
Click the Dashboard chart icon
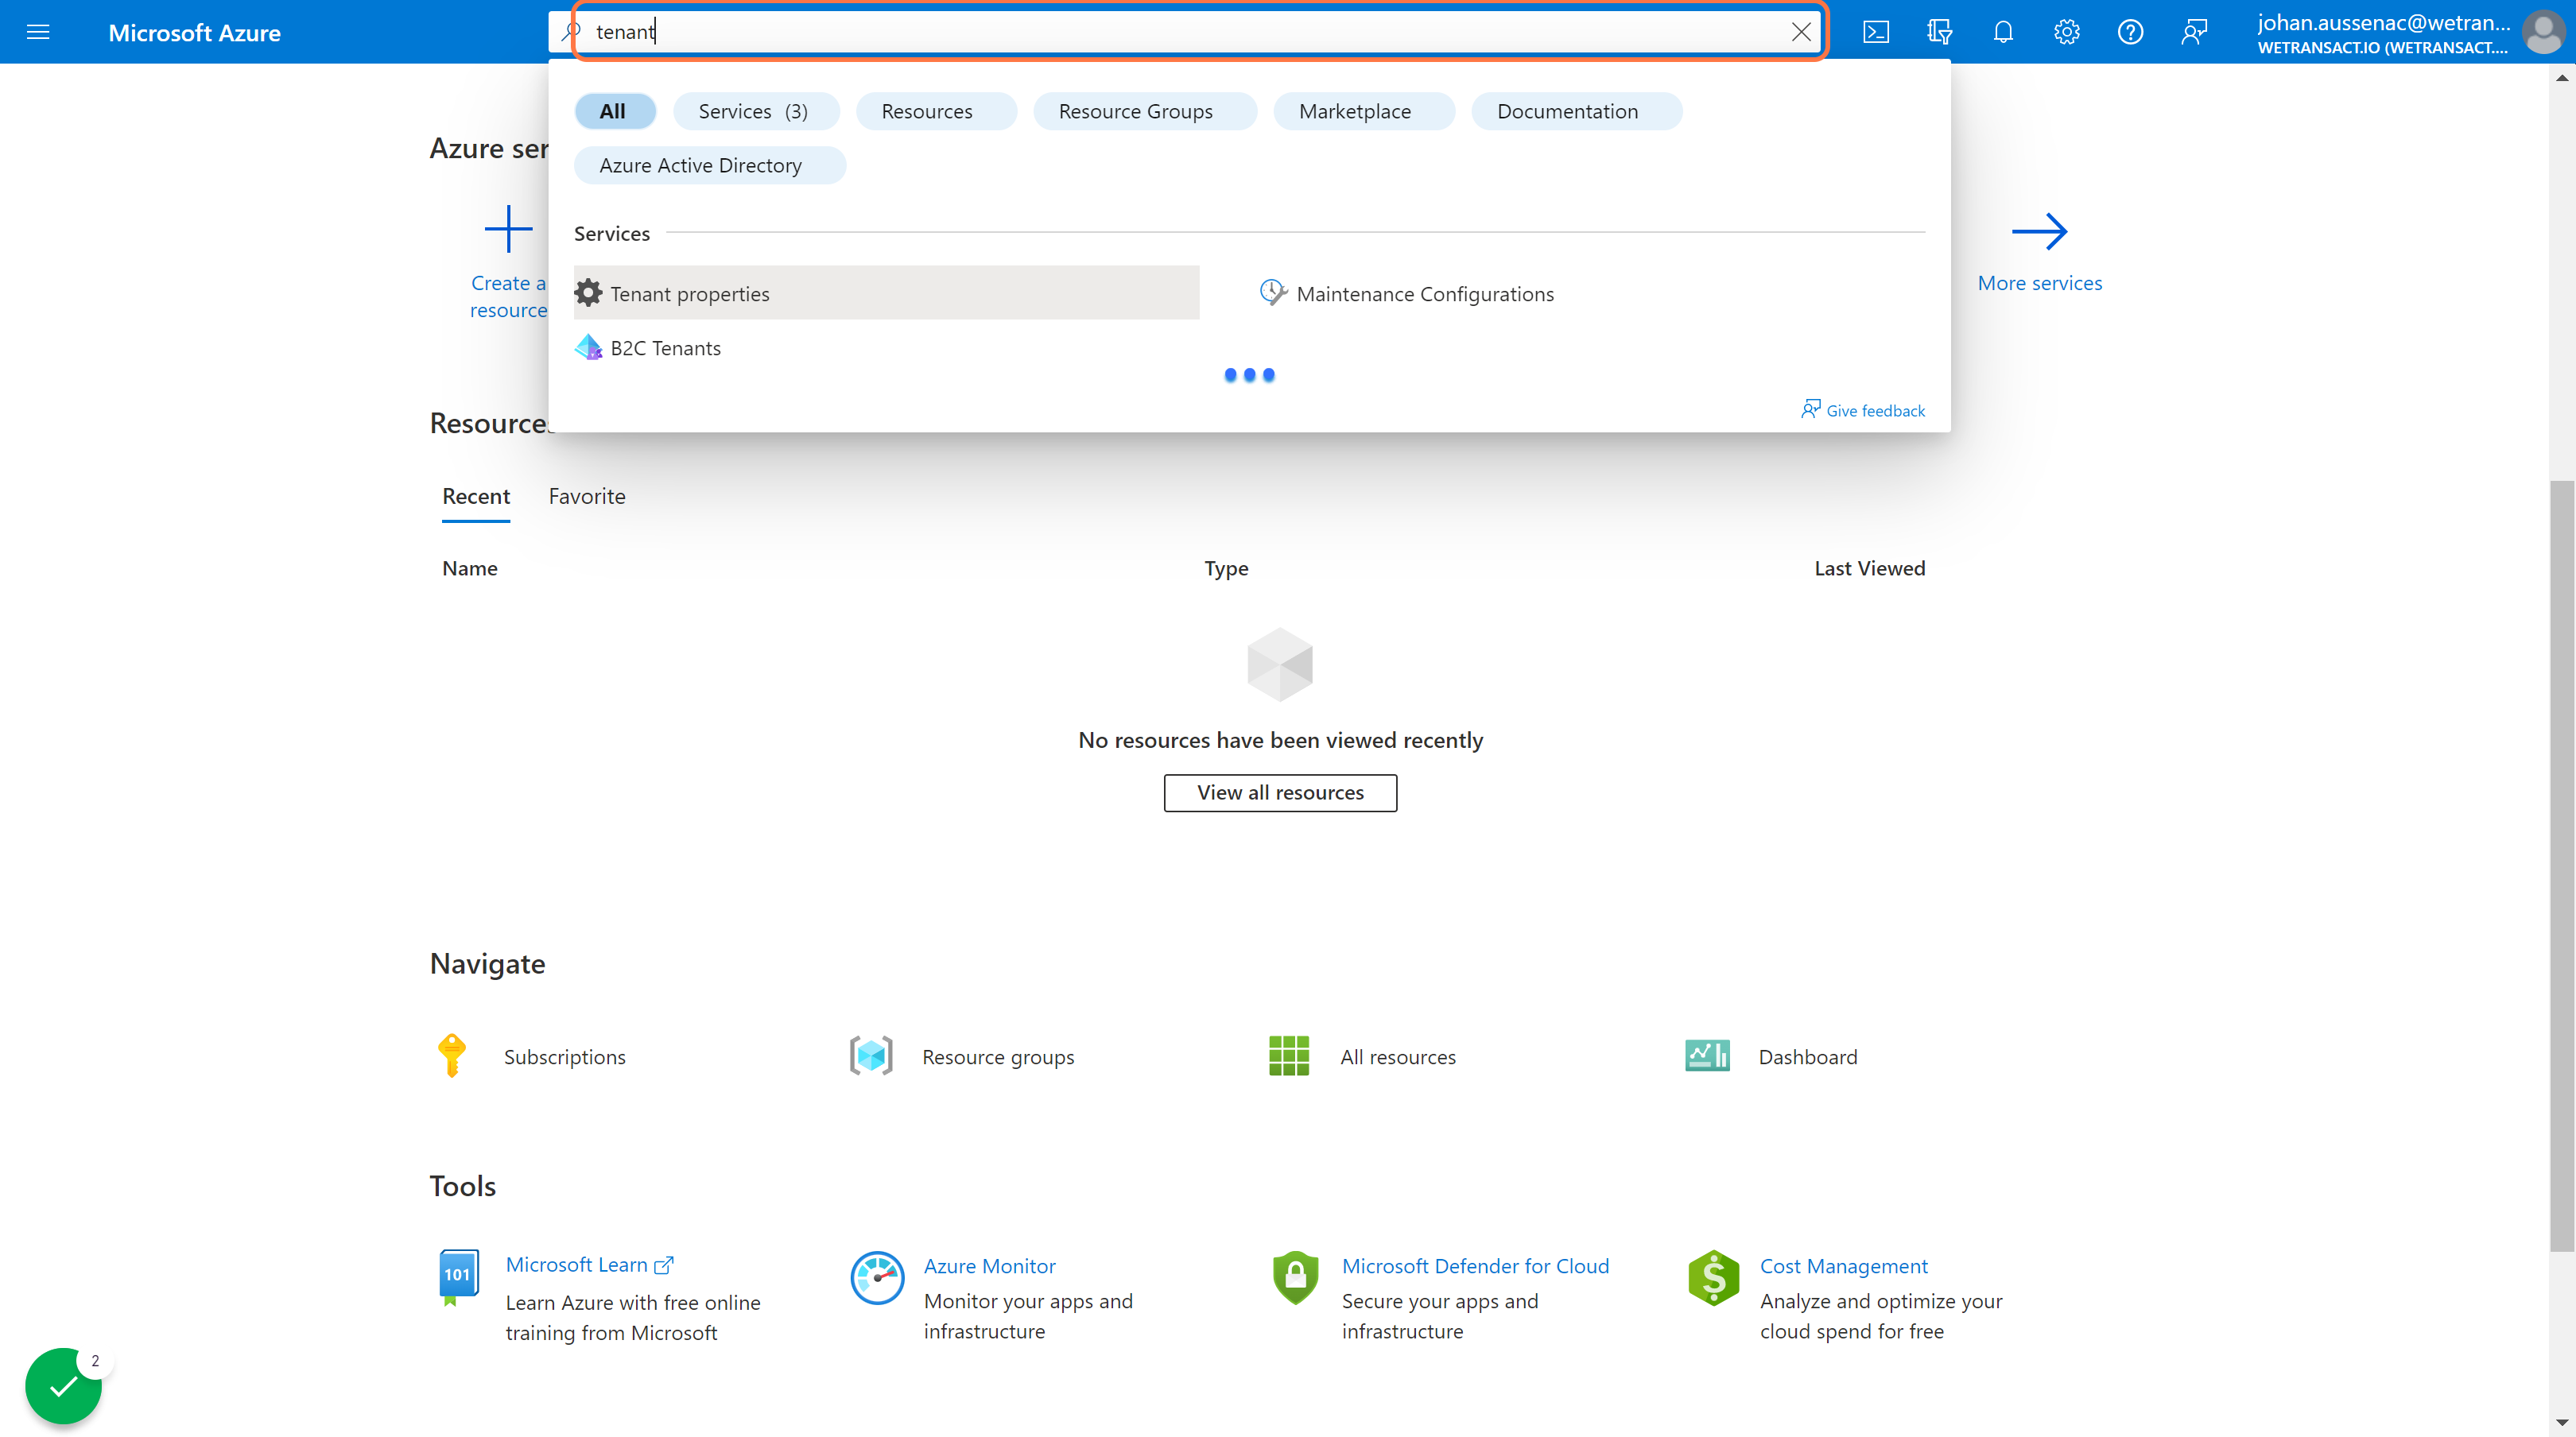tap(1707, 1056)
